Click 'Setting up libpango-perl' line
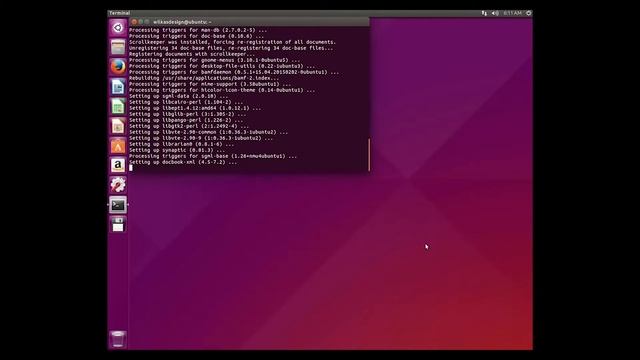 click(x=186, y=120)
